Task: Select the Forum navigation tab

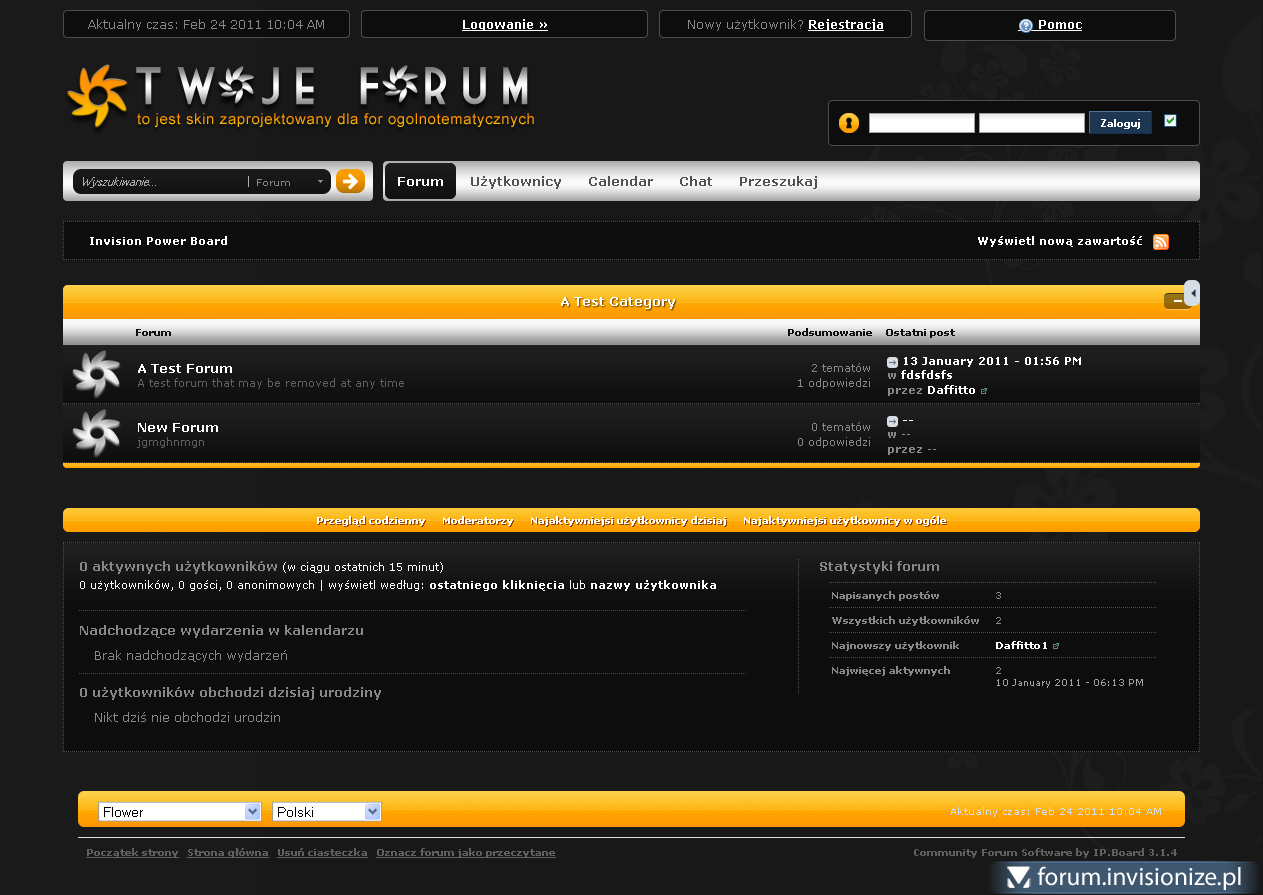Action: 420,181
